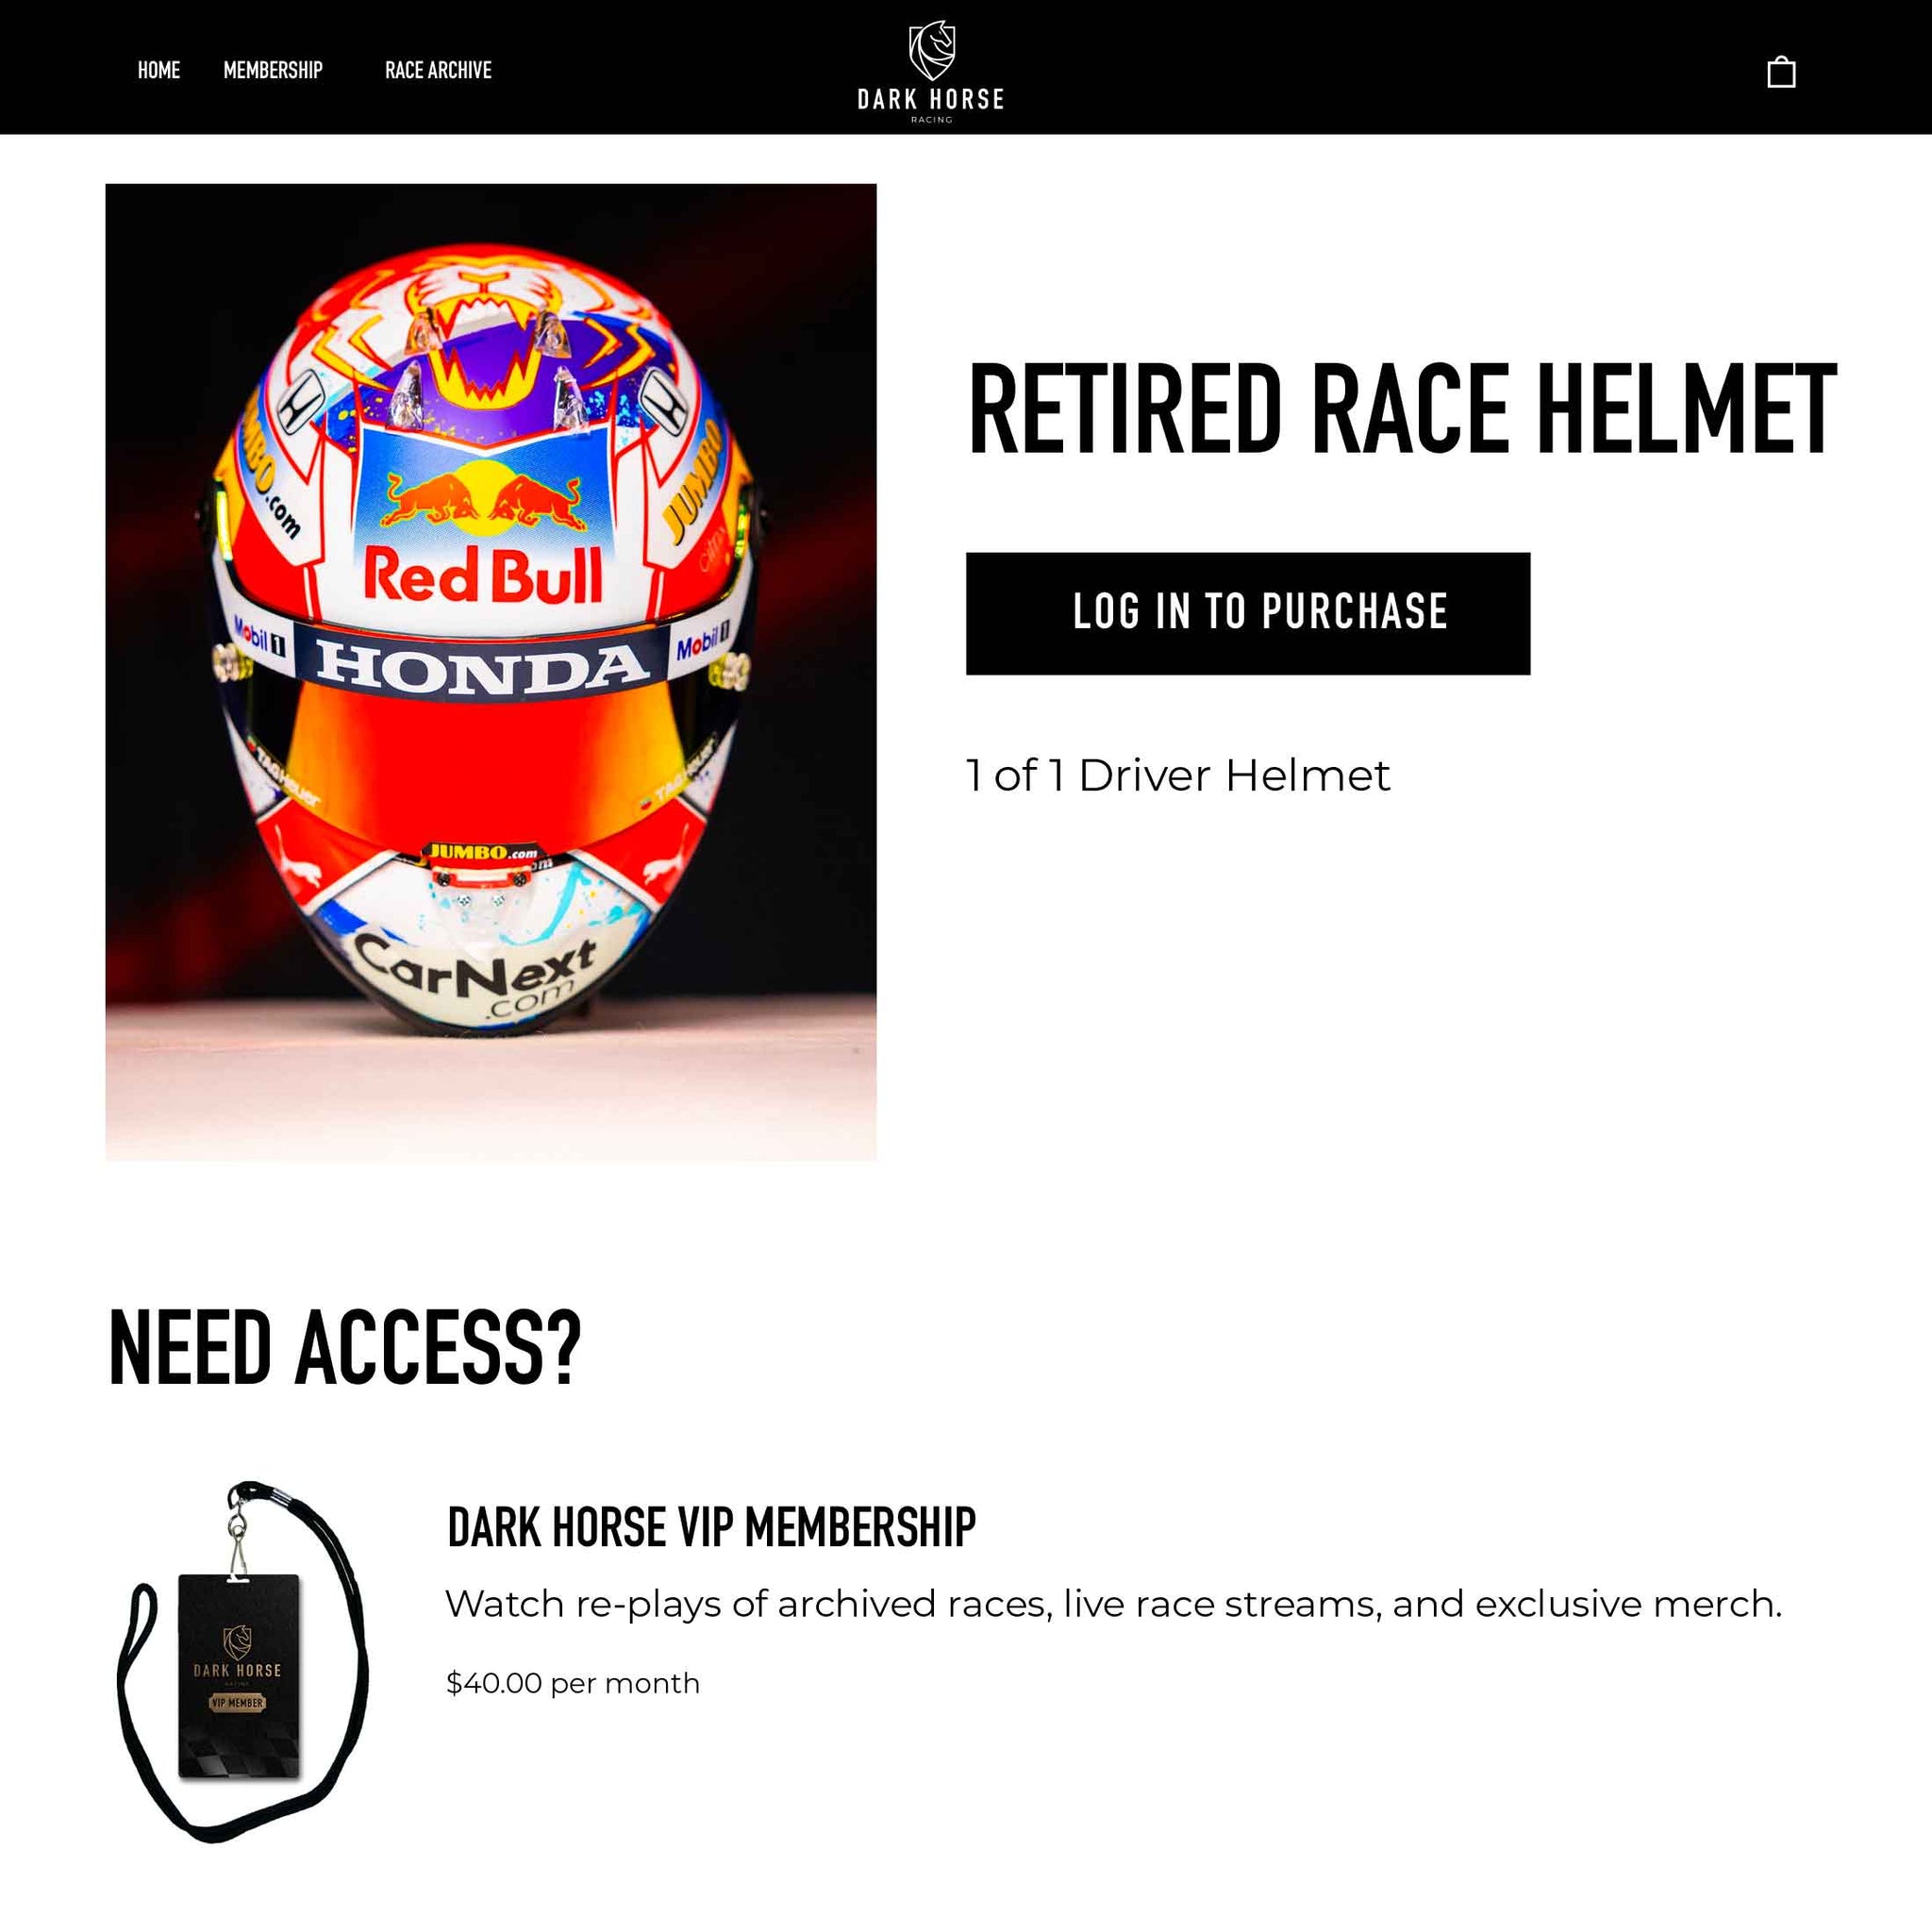Open the Red Bull helmet product image
Viewport: 1932px width, 1932px height.
click(491, 671)
